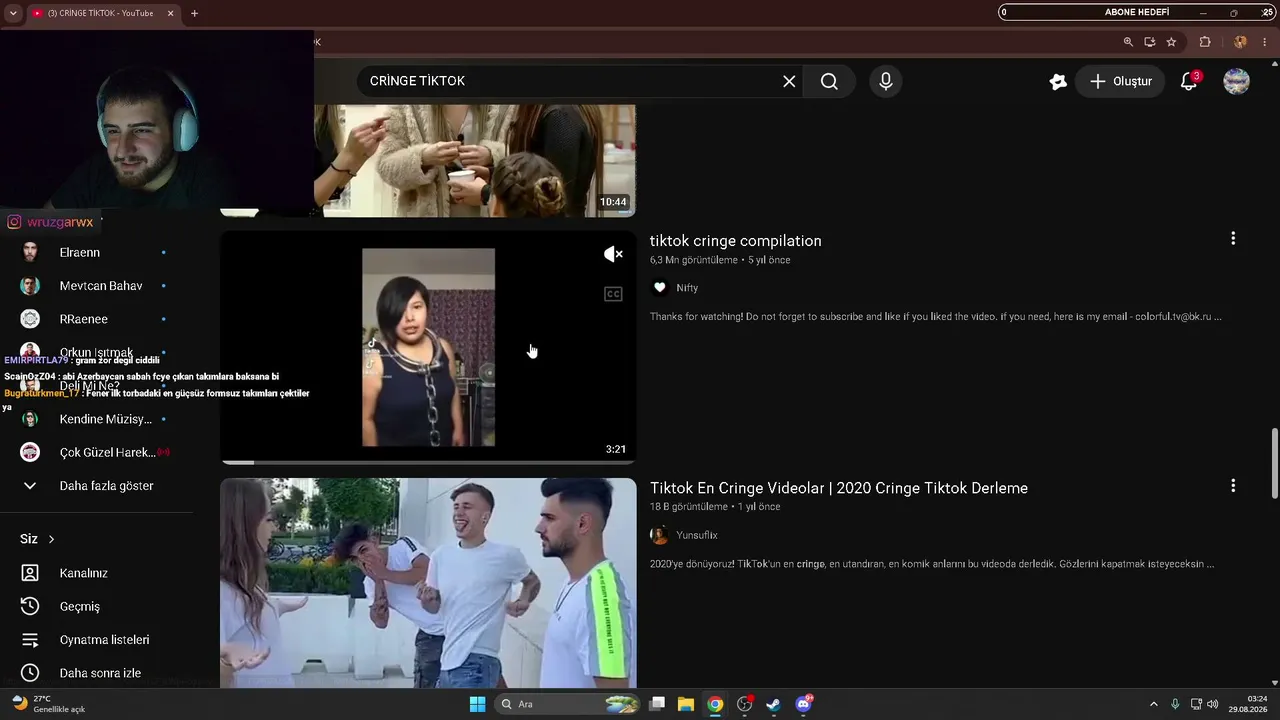Open the taskbar volume icon
Image resolution: width=1280 pixels, height=720 pixels.
[x=1212, y=704]
